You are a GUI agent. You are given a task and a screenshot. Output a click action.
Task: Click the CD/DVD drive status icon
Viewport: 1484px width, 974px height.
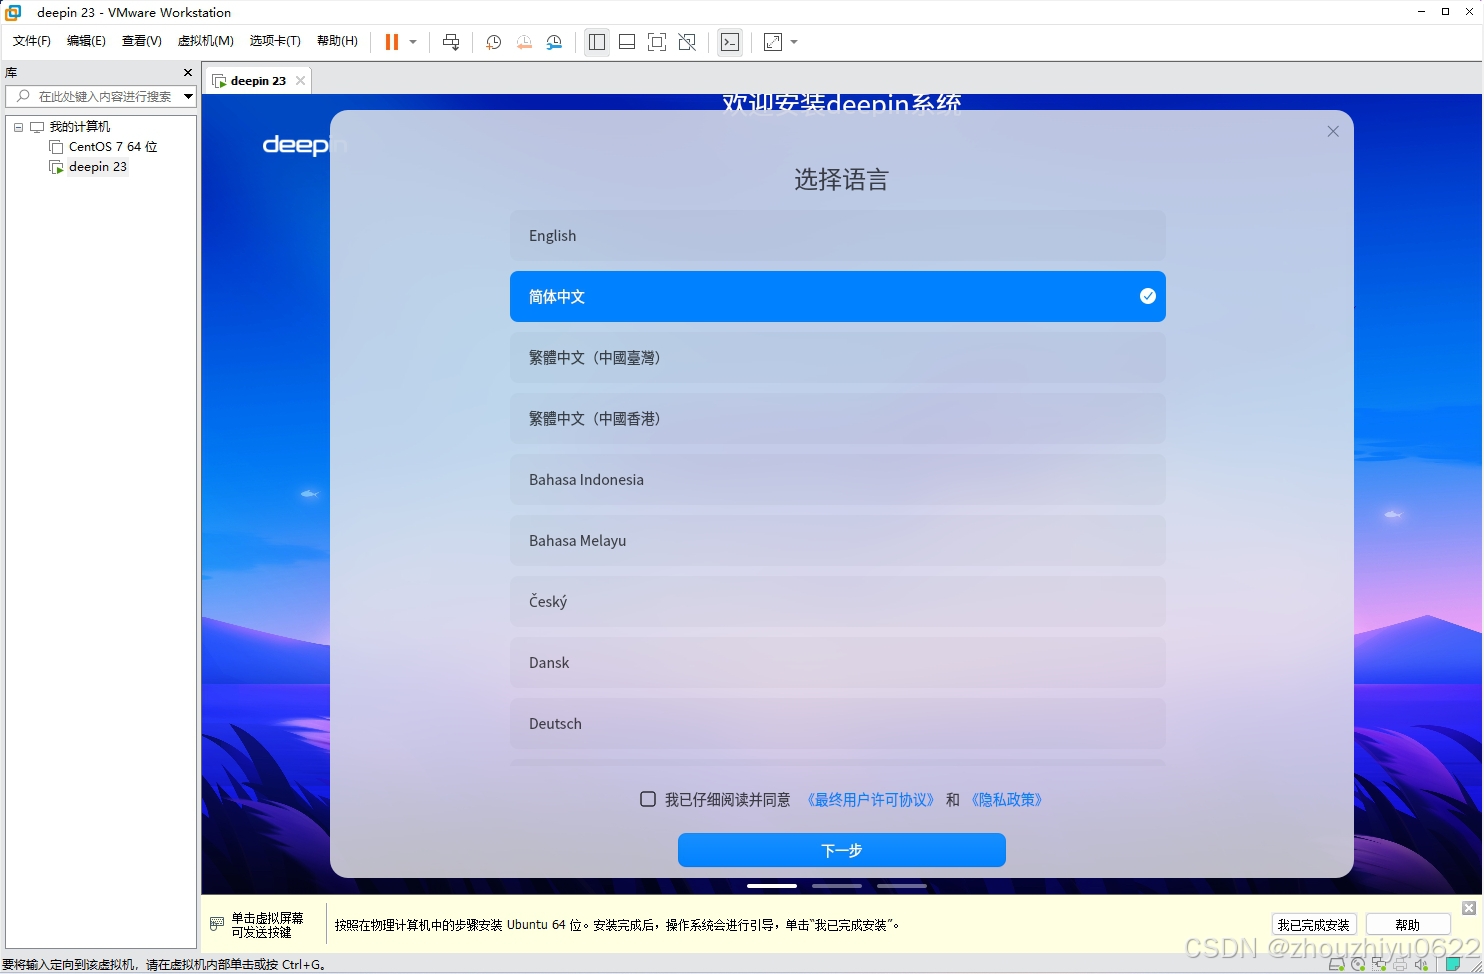click(x=1358, y=965)
